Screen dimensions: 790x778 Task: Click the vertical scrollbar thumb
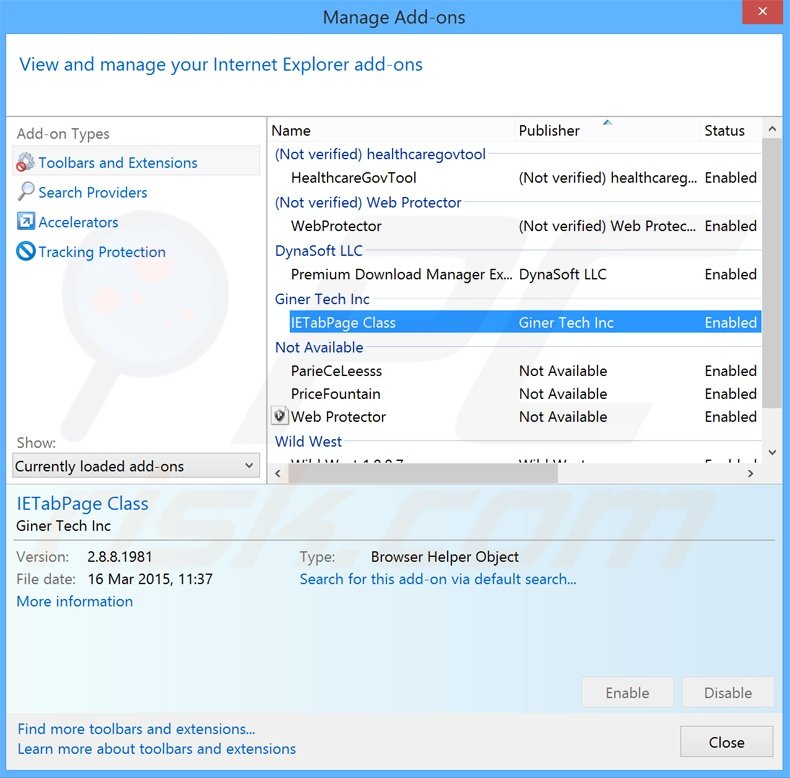[772, 273]
